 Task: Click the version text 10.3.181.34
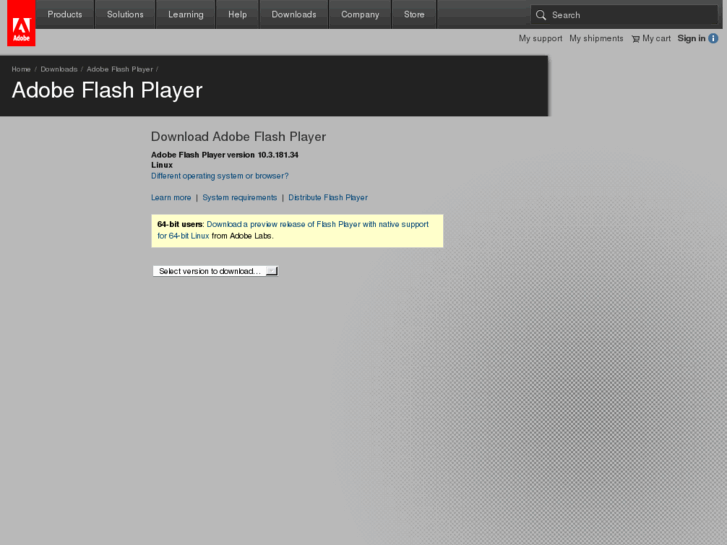278,155
